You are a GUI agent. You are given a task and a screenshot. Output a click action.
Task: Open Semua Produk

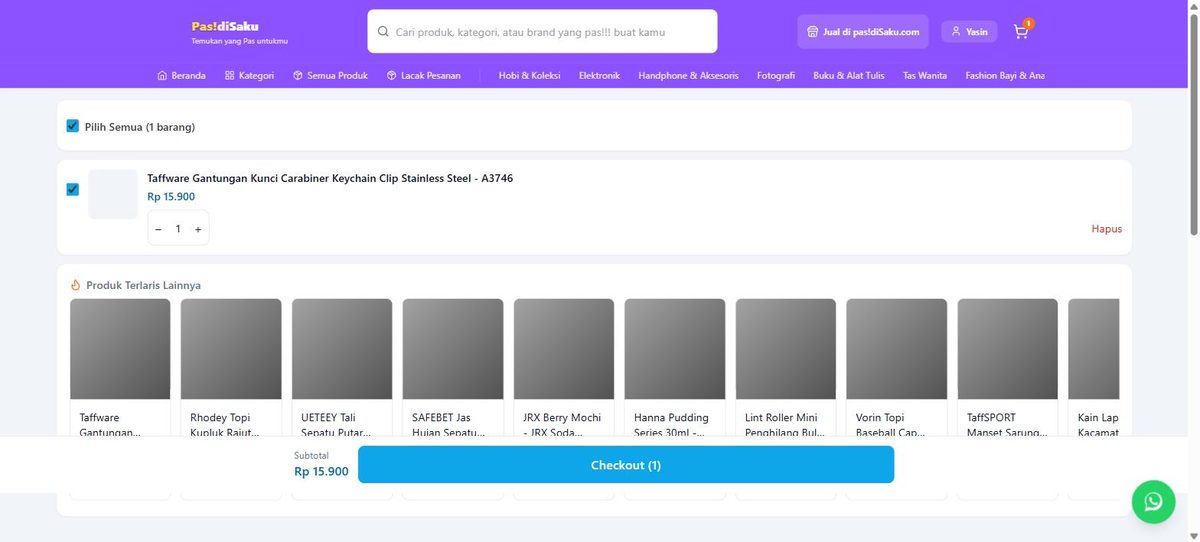coord(330,75)
